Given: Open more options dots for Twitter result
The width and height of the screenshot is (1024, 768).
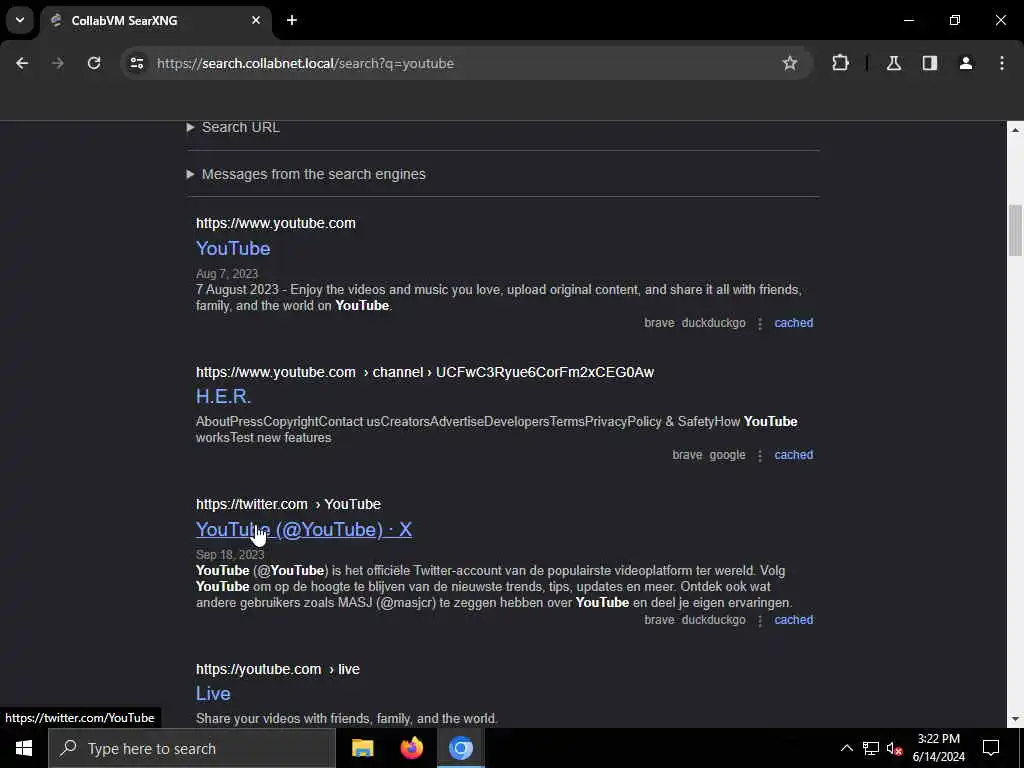Looking at the screenshot, I should click(x=760, y=620).
